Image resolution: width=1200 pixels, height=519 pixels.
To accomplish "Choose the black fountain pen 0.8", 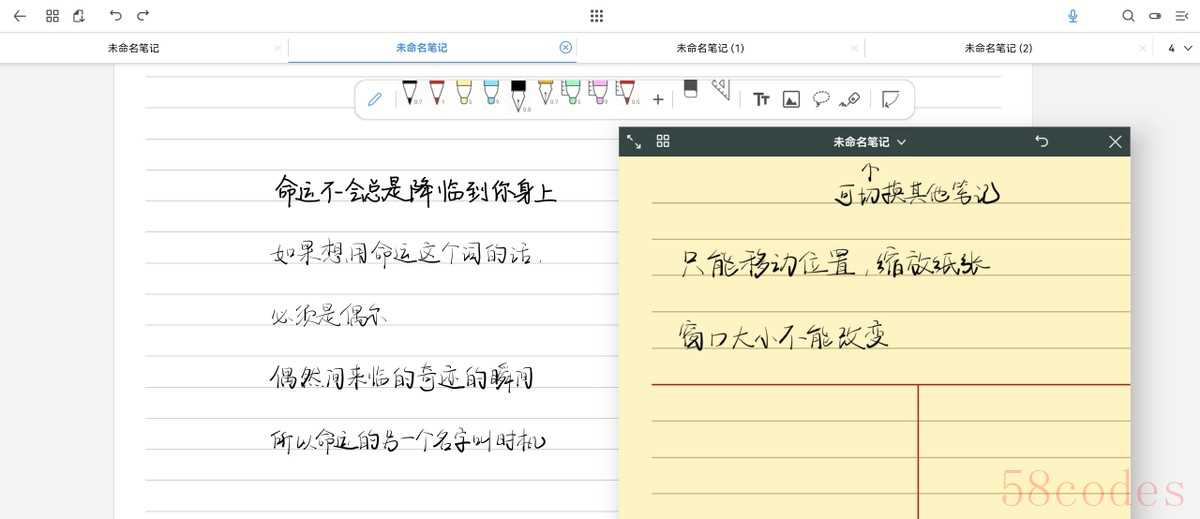I will 518,96.
